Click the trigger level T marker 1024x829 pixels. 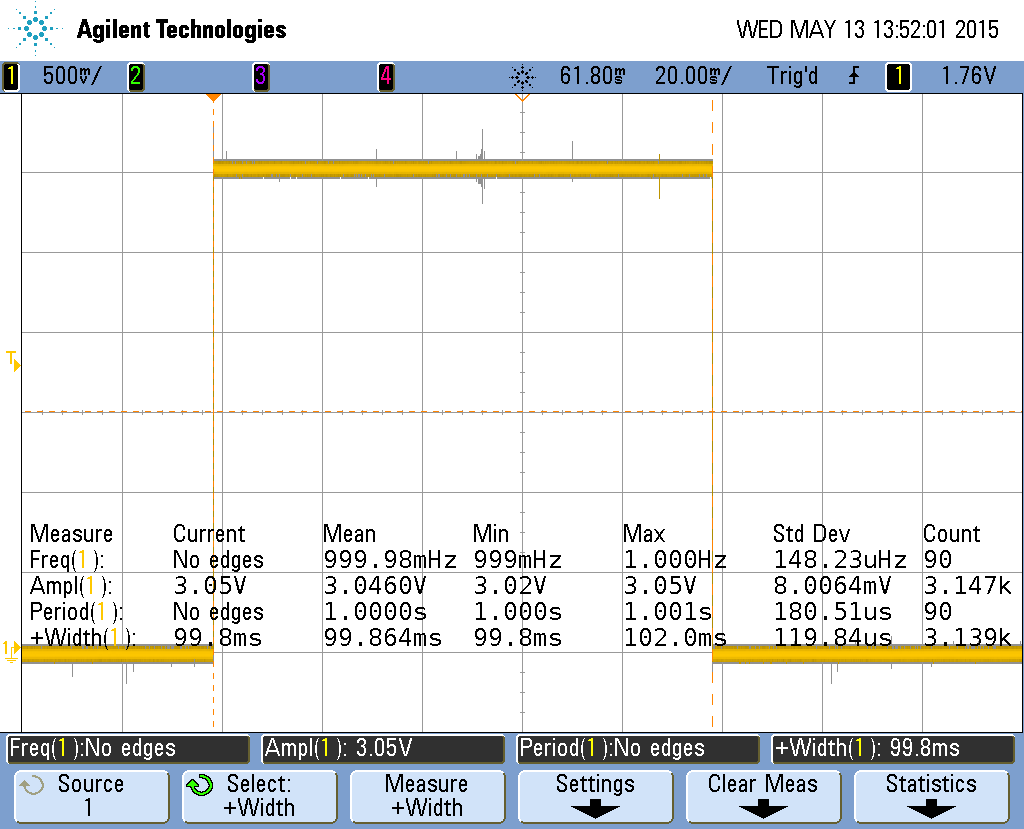pyautogui.click(x=13, y=361)
